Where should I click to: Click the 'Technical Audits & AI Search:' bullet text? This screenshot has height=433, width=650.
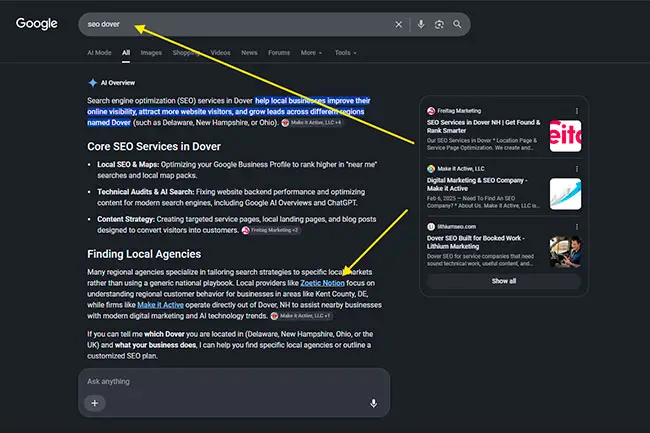tap(146, 192)
